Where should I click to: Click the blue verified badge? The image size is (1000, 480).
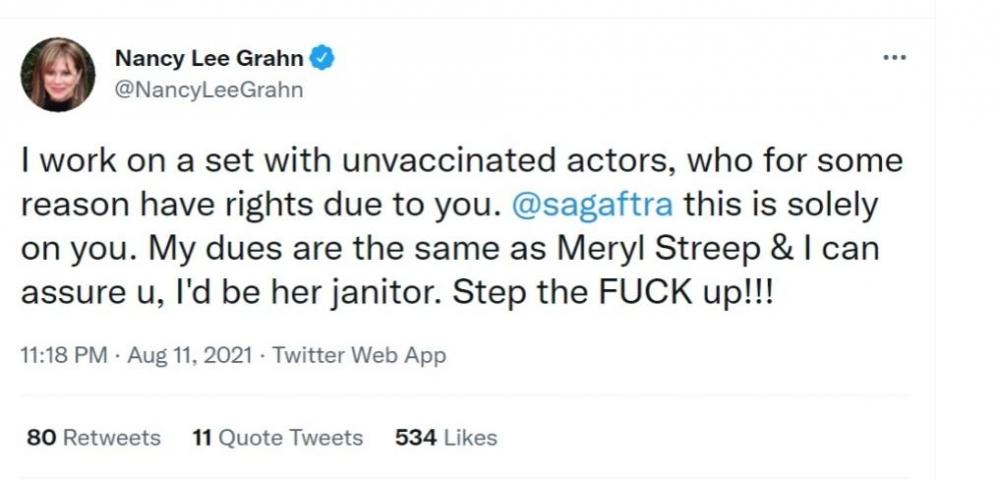(x=322, y=59)
